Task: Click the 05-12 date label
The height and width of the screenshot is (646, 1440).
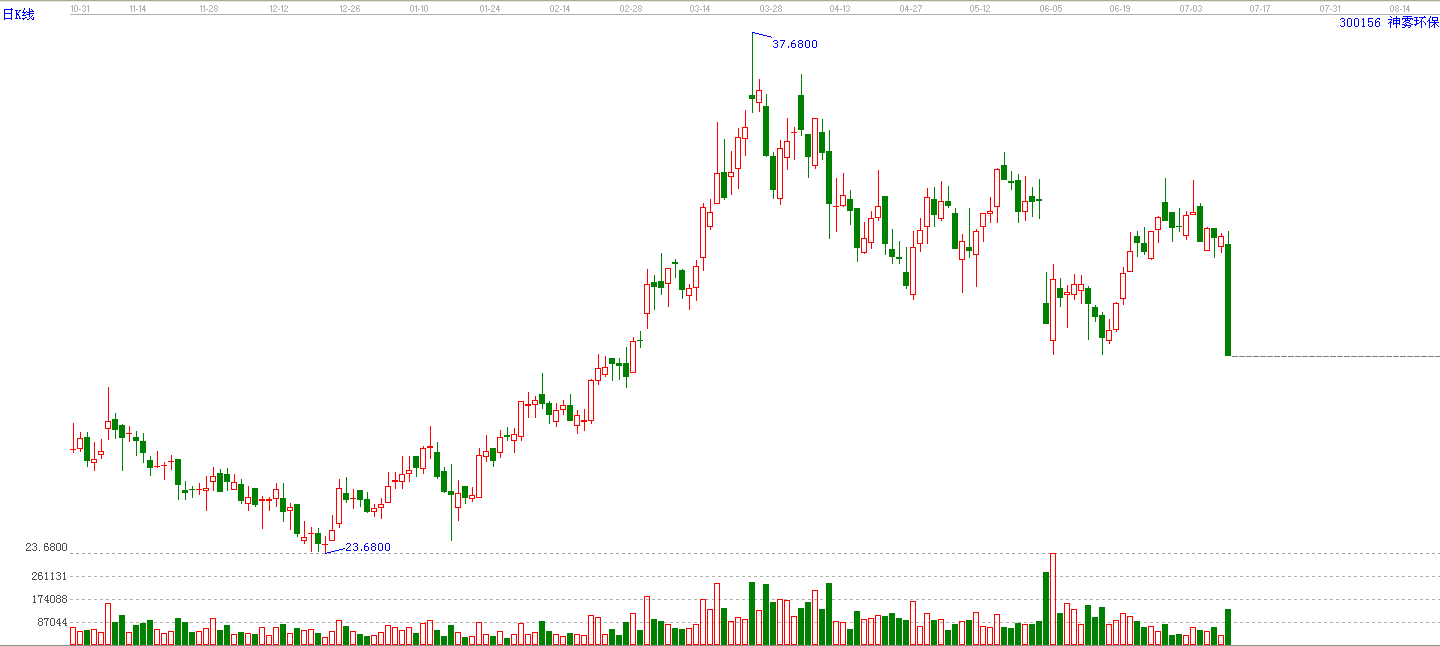Action: (x=980, y=7)
